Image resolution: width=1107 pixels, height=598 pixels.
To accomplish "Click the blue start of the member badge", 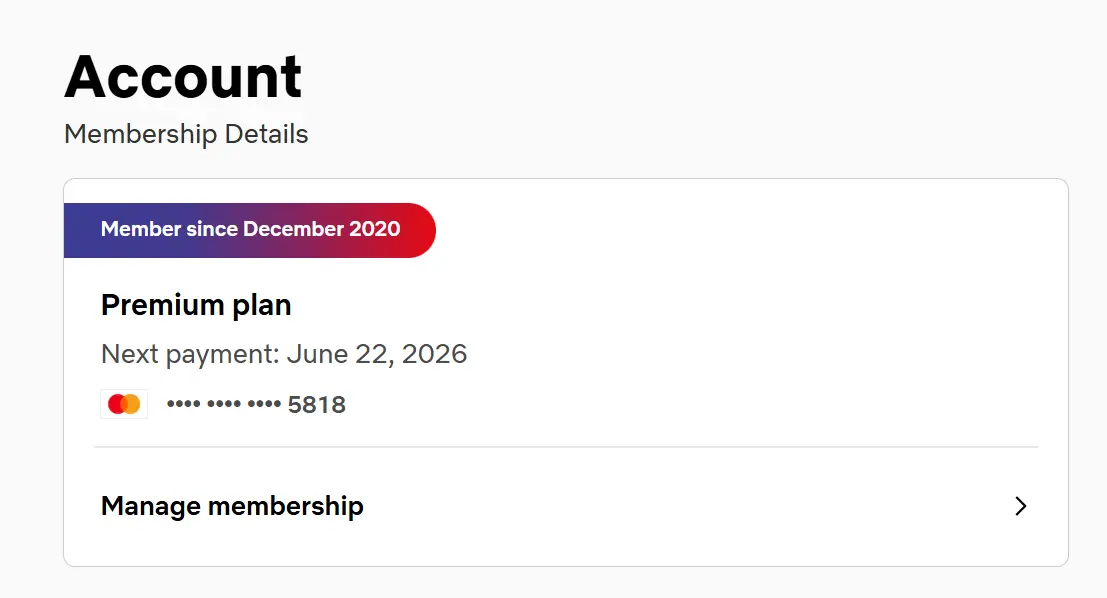I will pos(81,230).
